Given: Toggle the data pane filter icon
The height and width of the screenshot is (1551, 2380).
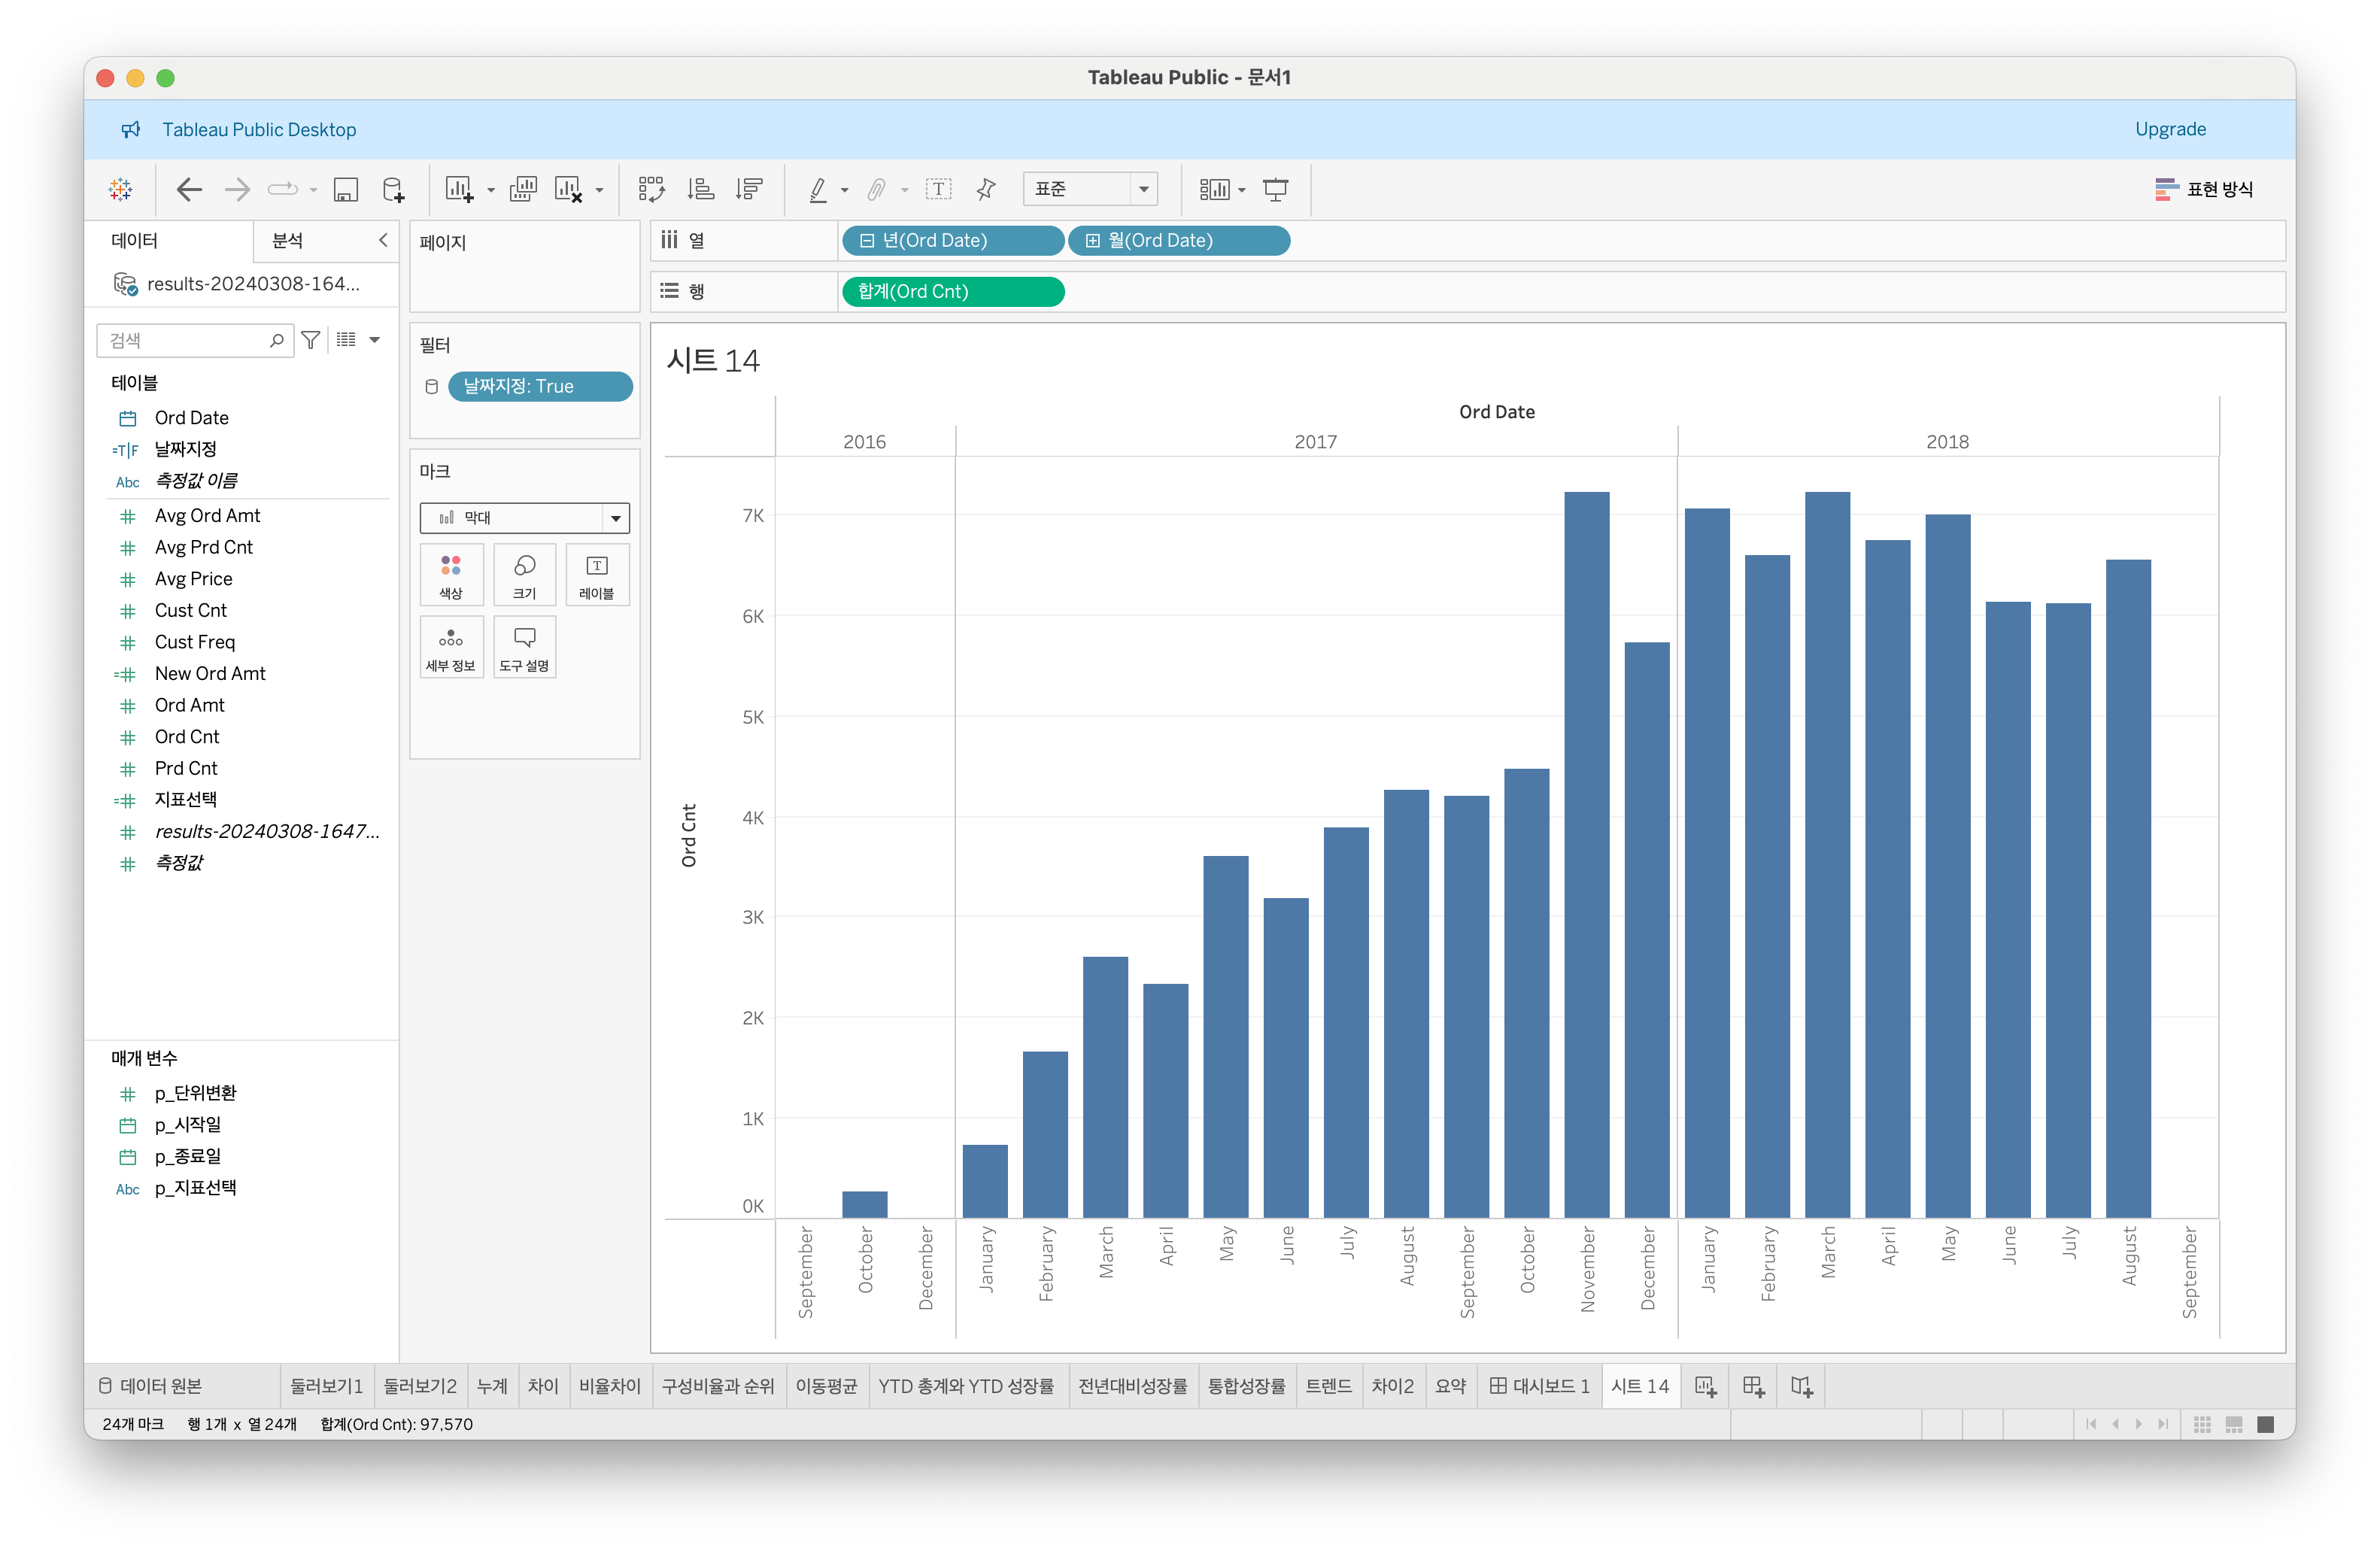Looking at the screenshot, I should (311, 340).
